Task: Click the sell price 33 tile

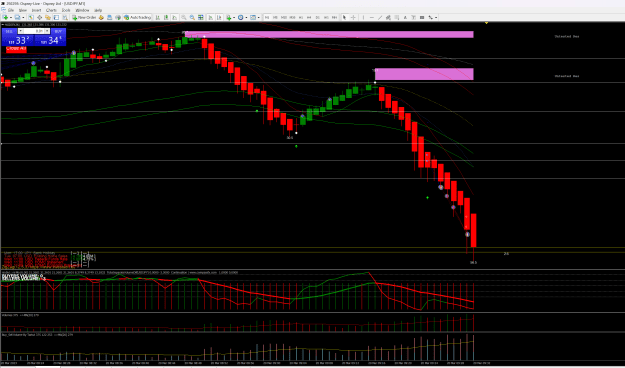Action: [x=18, y=40]
